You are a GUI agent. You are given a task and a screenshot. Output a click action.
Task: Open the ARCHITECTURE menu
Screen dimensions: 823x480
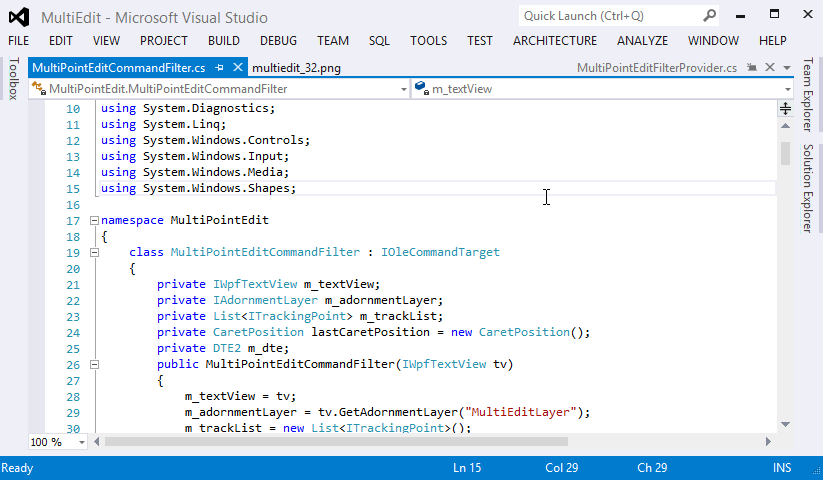coord(554,41)
